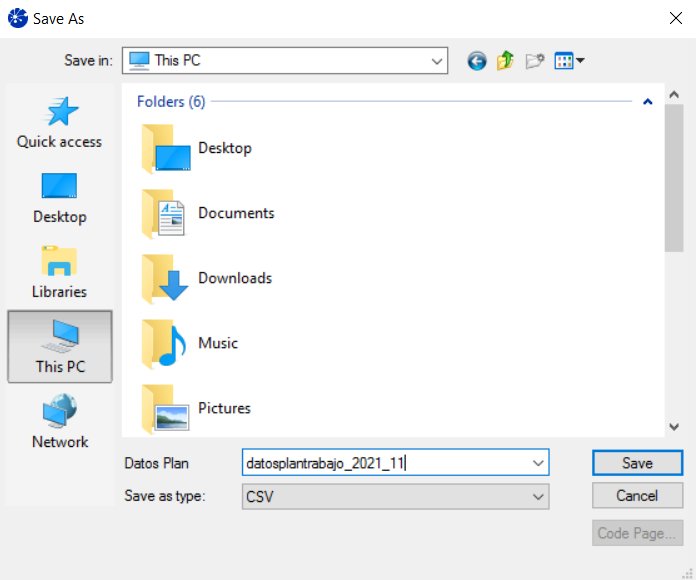Collapse the Folders (6) group
The width and height of the screenshot is (696, 580).
pos(648,102)
